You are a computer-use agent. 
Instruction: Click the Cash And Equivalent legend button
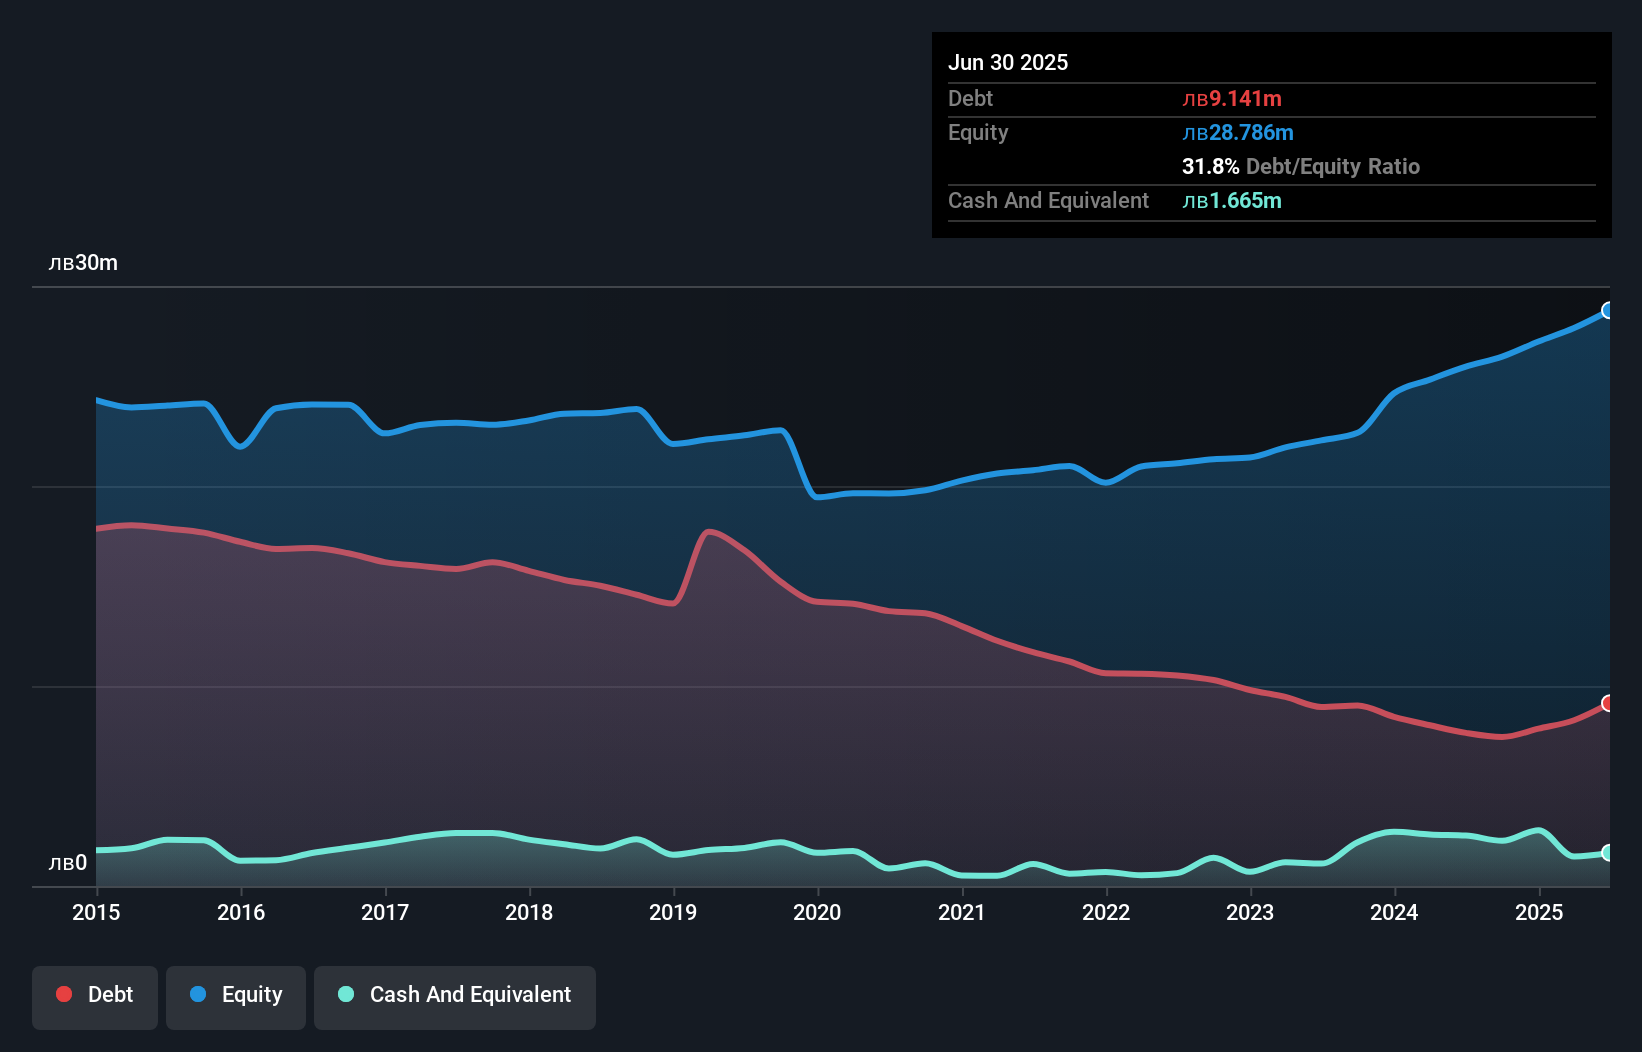(470, 995)
